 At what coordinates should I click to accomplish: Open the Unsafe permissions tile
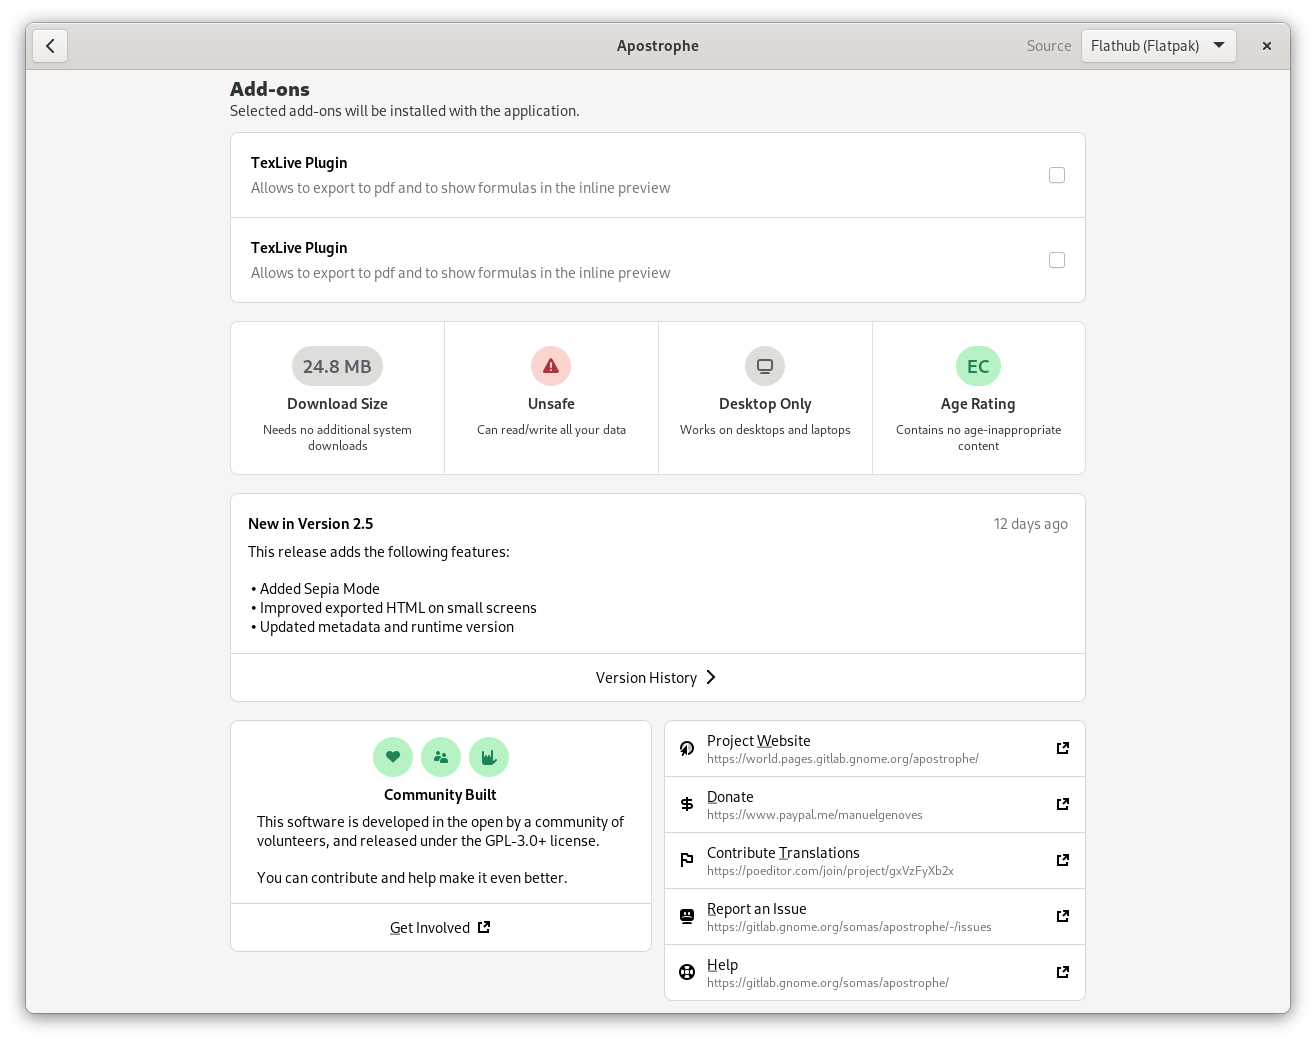pyautogui.click(x=551, y=398)
